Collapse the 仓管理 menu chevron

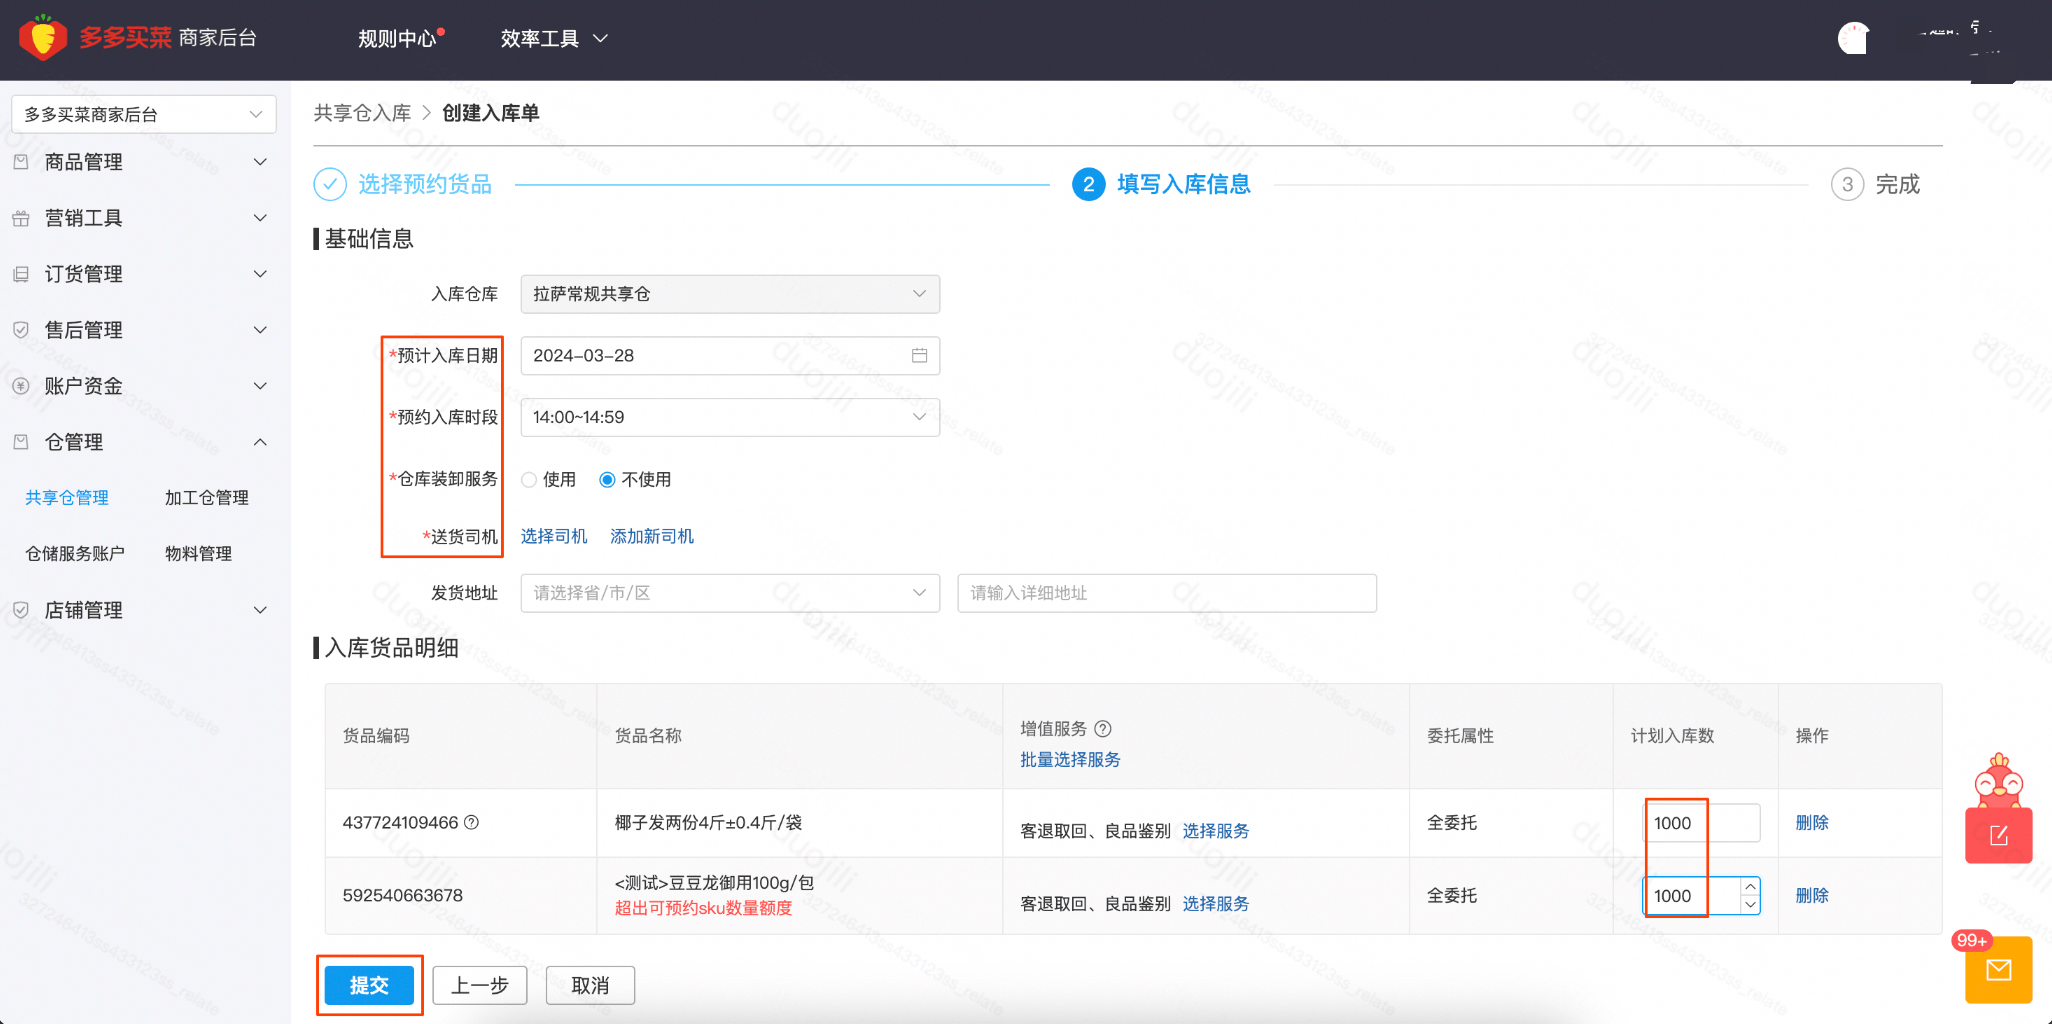coord(260,442)
